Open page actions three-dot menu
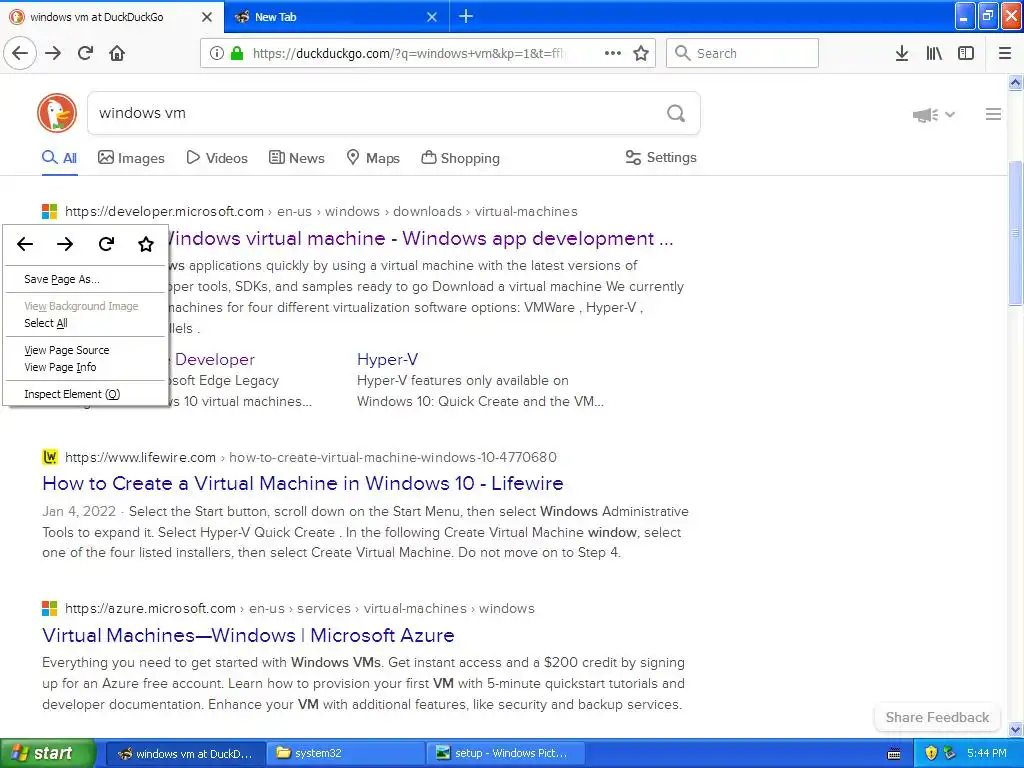Screen dimensions: 1024x768 coord(613,53)
